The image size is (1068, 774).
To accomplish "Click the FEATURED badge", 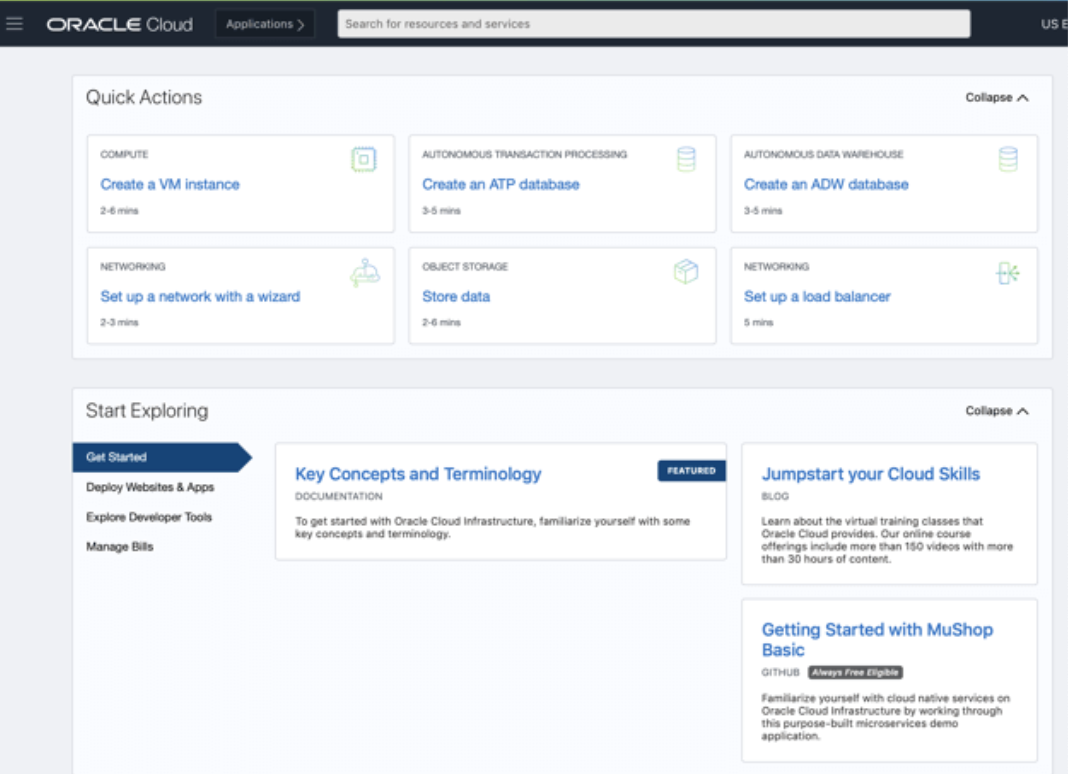I will (691, 471).
